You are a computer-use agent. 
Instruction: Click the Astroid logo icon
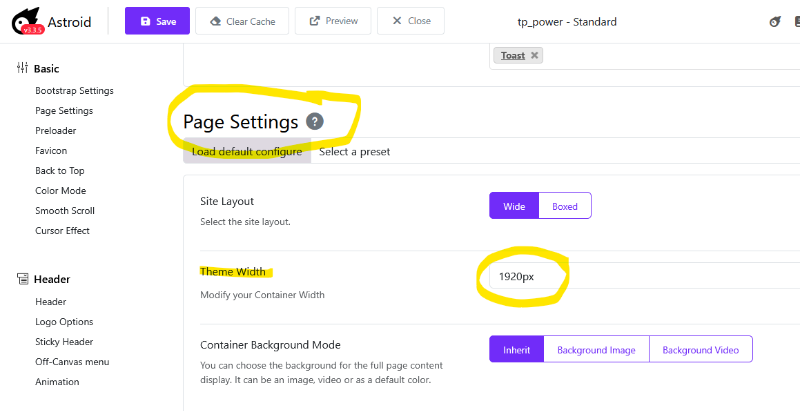point(26,21)
